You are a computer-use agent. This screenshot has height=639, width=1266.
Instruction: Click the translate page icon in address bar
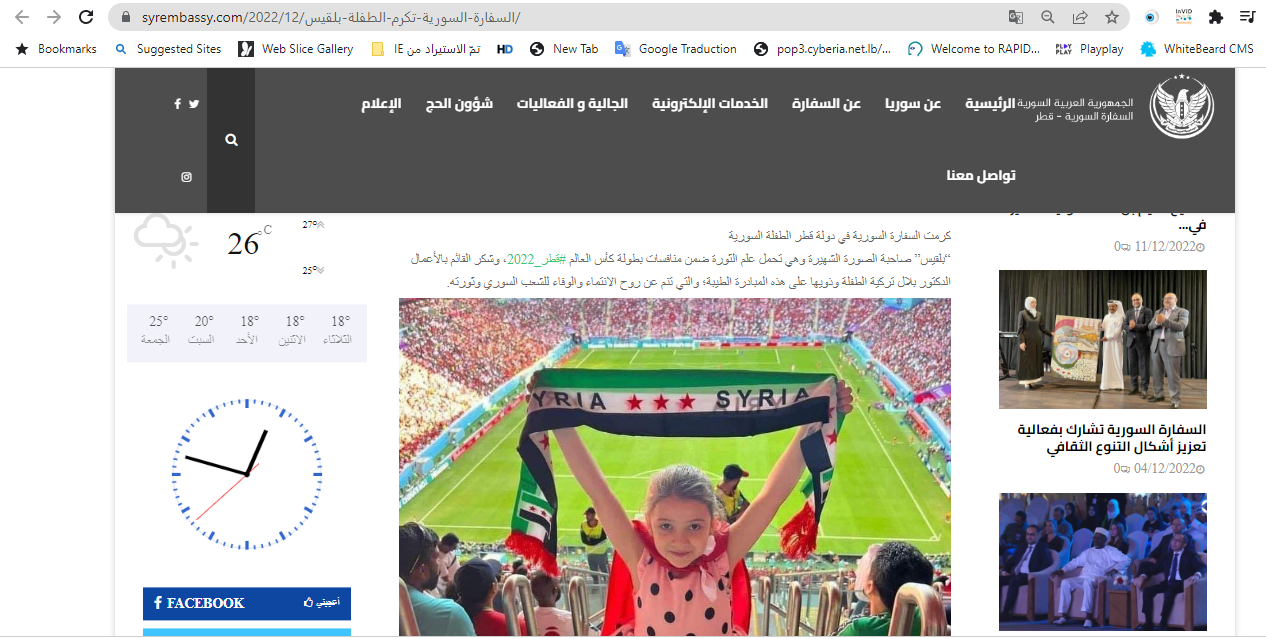1015,17
